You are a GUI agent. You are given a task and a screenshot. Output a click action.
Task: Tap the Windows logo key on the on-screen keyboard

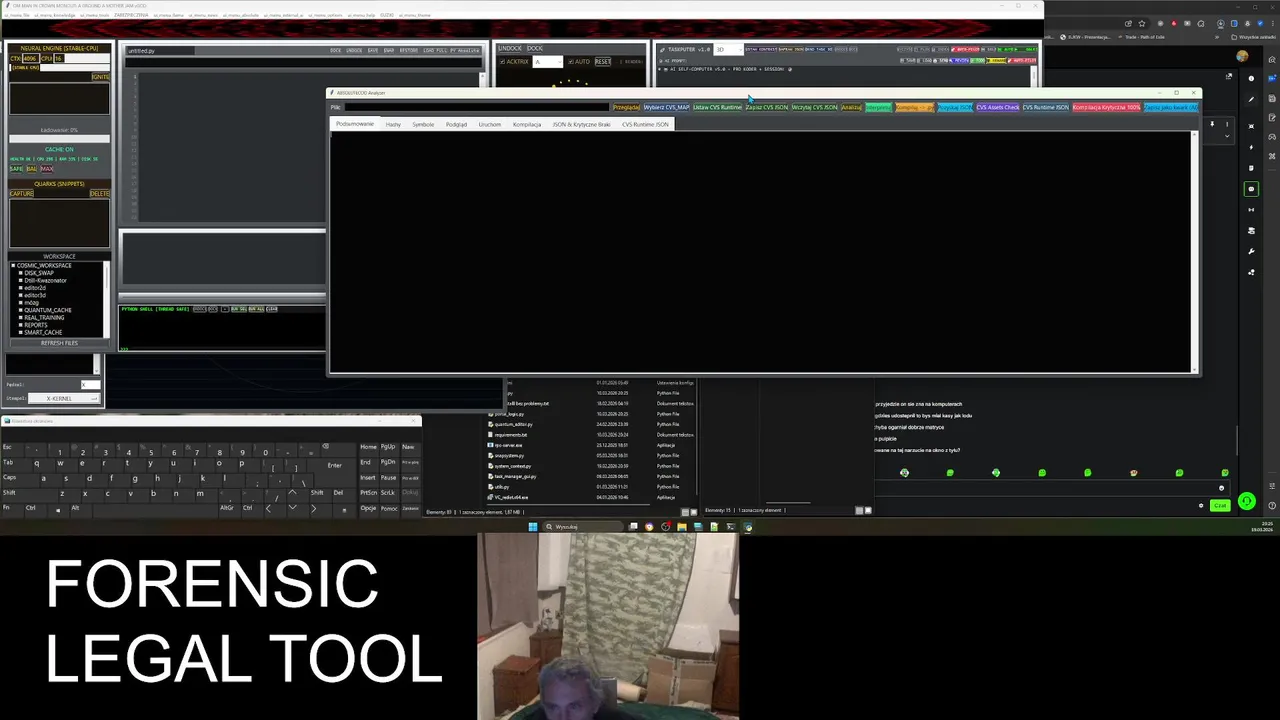pos(58,510)
